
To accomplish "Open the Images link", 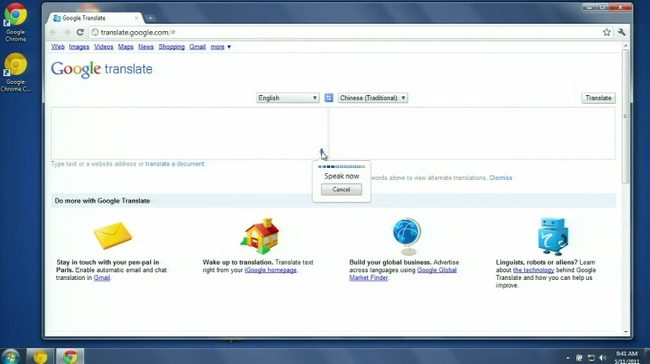I will [x=79, y=47].
